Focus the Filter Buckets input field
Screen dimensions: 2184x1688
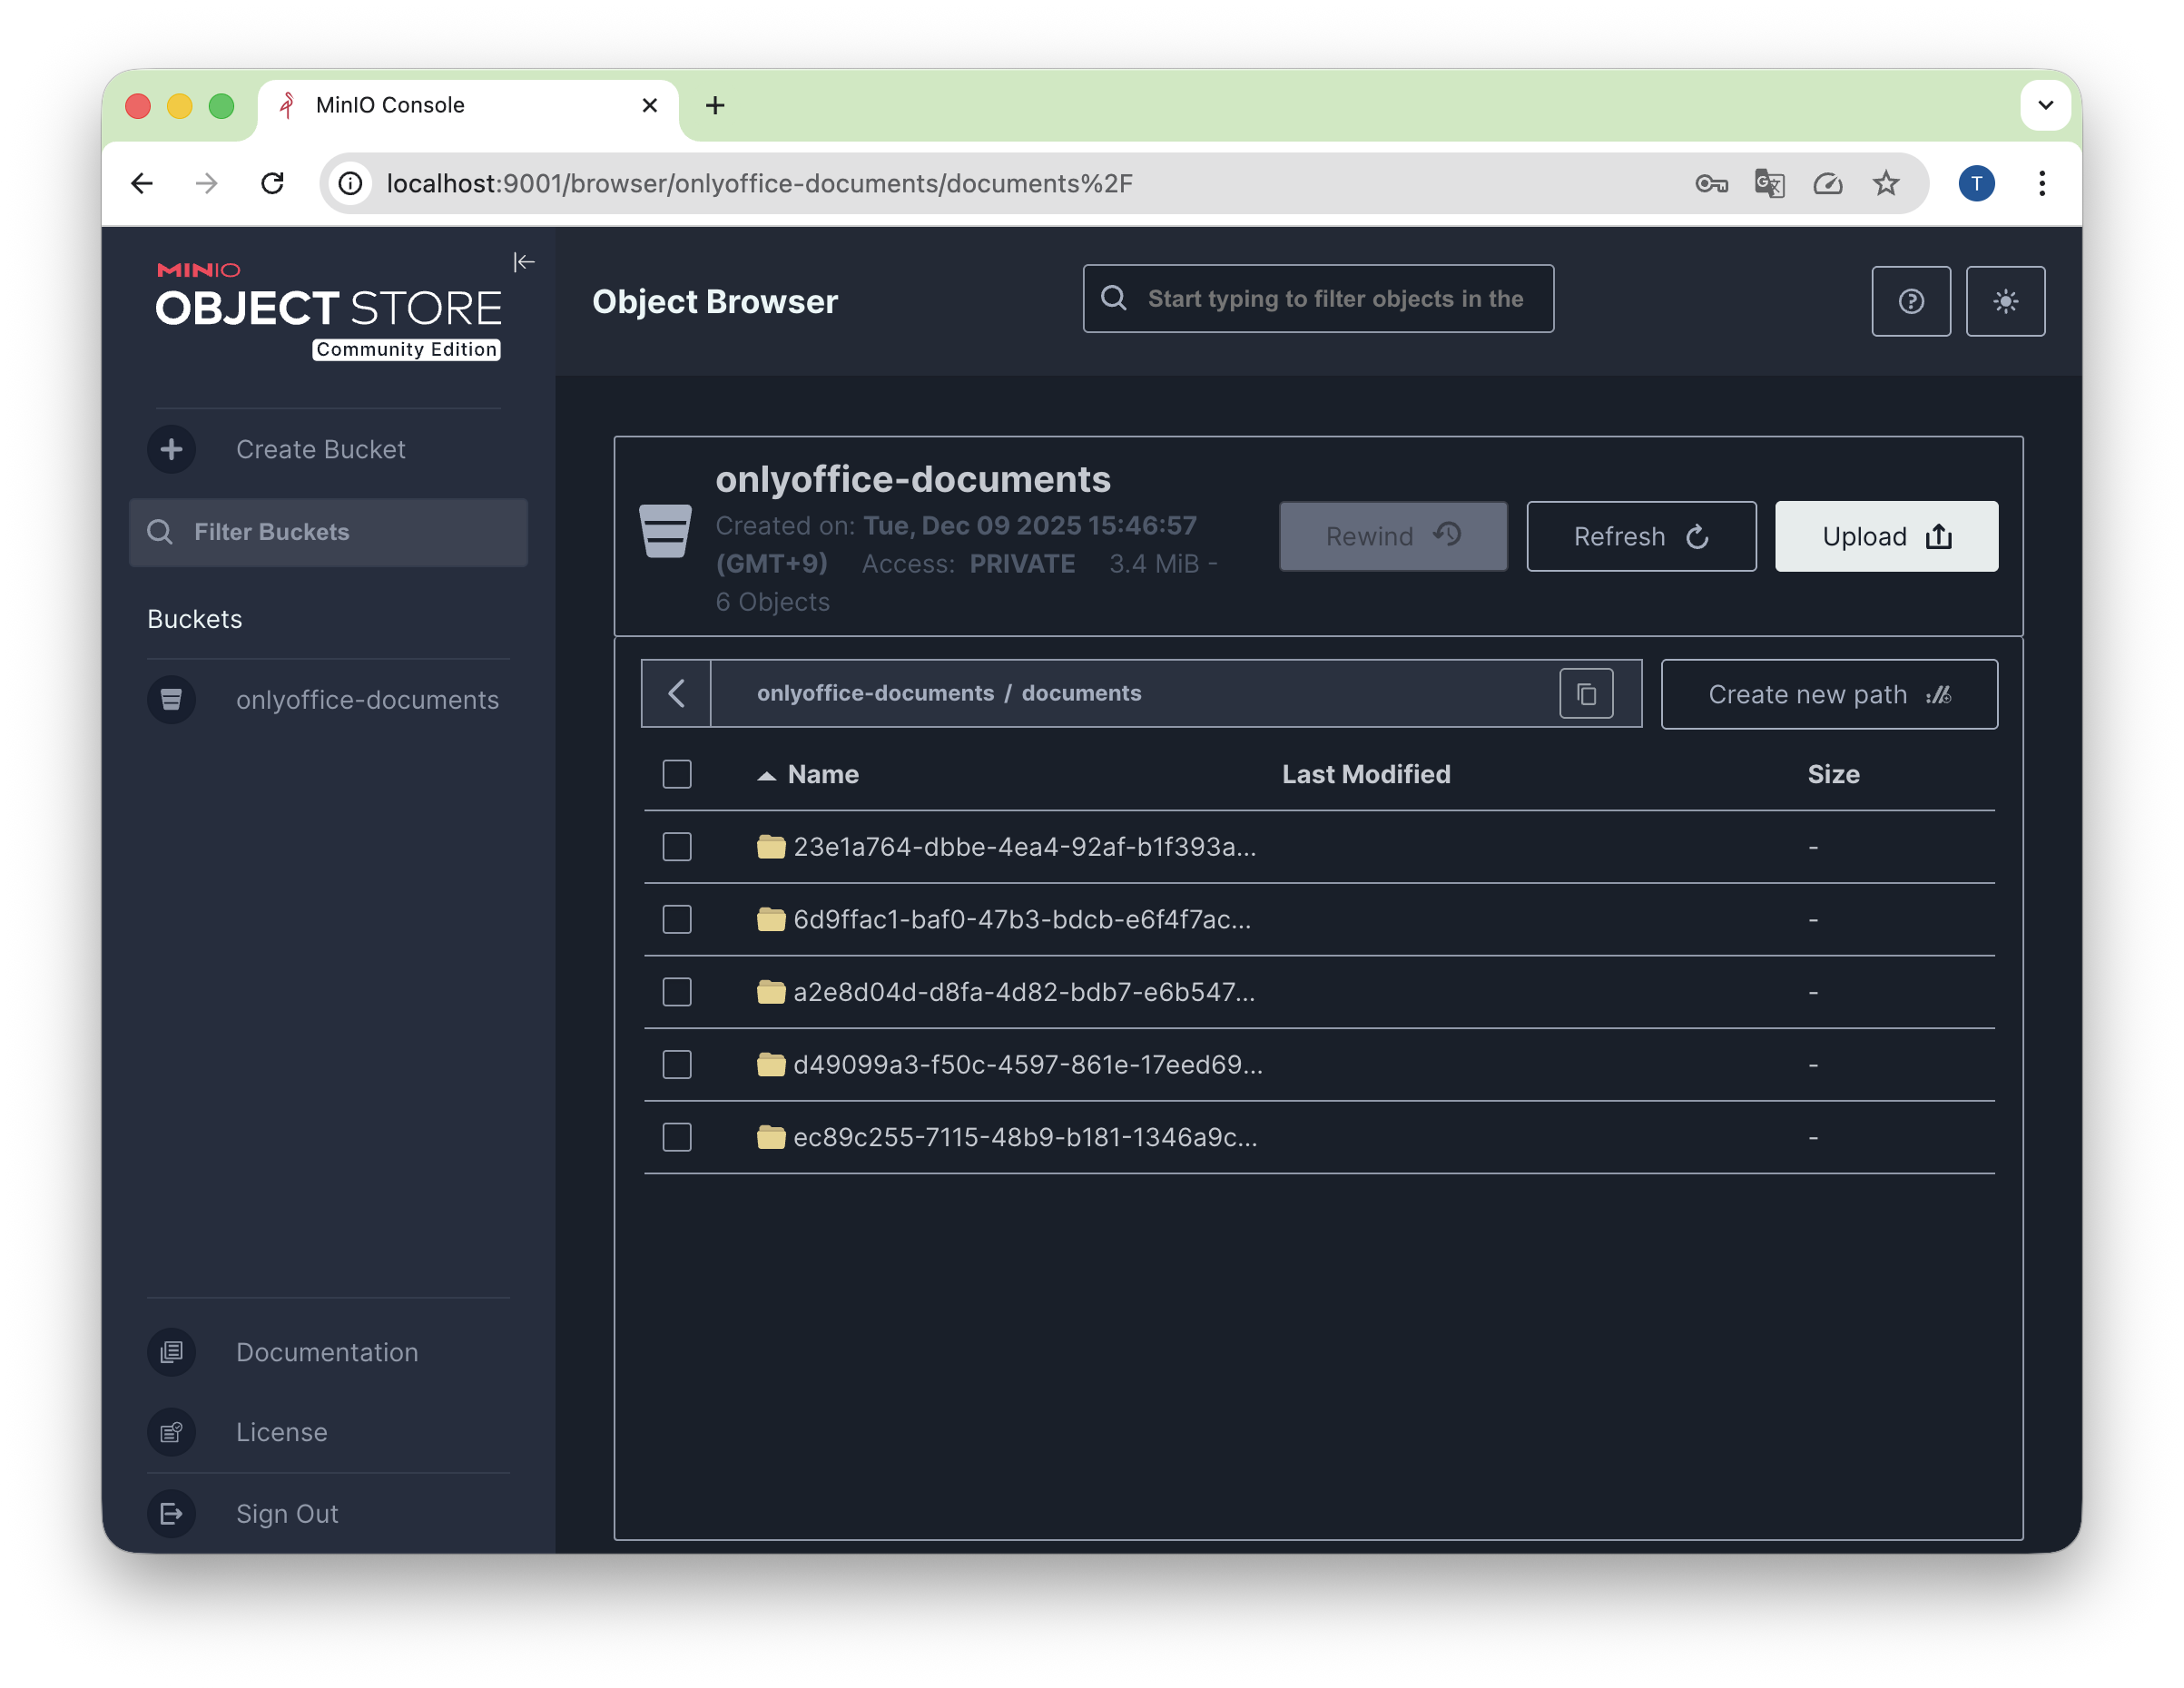click(x=328, y=532)
